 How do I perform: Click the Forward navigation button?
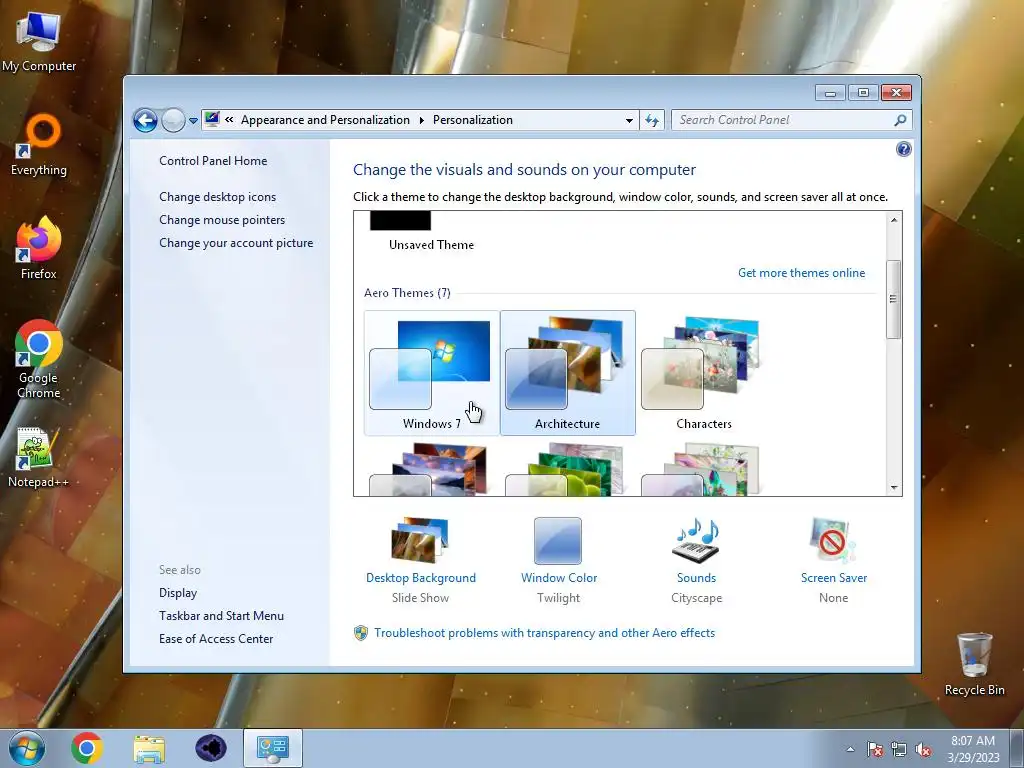[x=173, y=120]
